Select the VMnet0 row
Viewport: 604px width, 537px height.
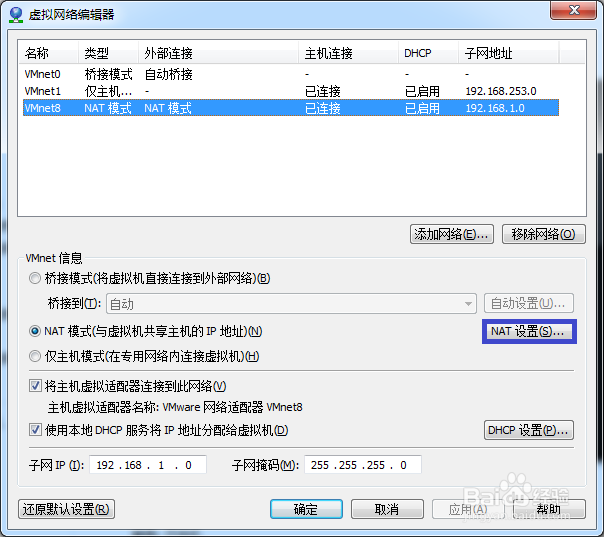pyautogui.click(x=291, y=74)
